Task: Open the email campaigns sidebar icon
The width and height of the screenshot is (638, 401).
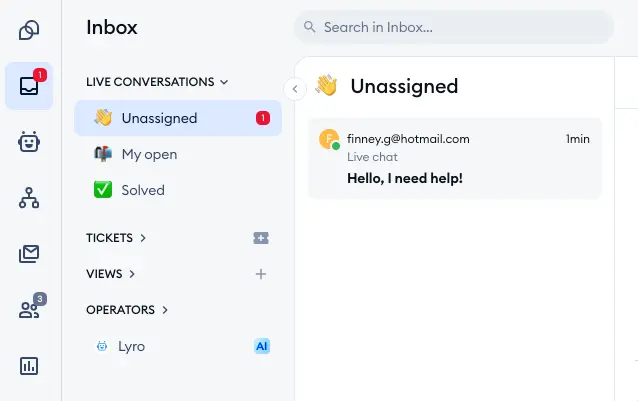Action: (29, 254)
